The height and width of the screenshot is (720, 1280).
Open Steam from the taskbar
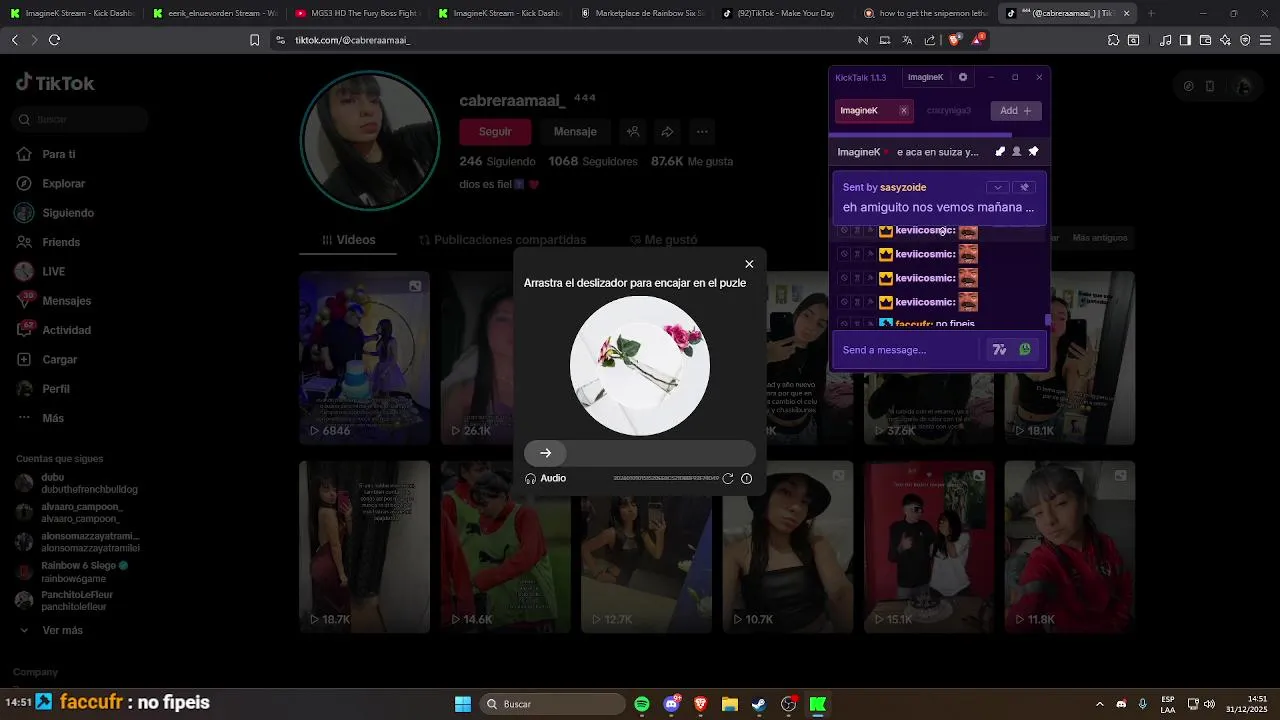coord(759,704)
